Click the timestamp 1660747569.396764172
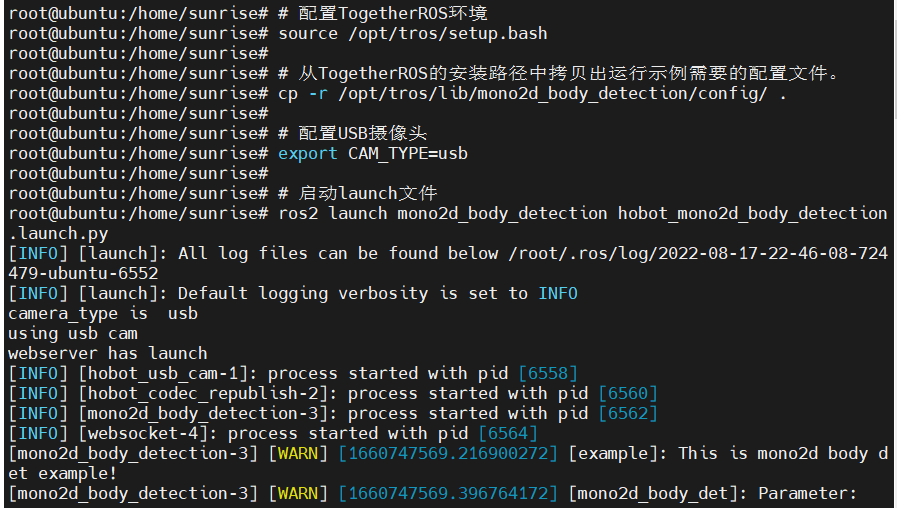This screenshot has height=508, width=897. pos(448,494)
